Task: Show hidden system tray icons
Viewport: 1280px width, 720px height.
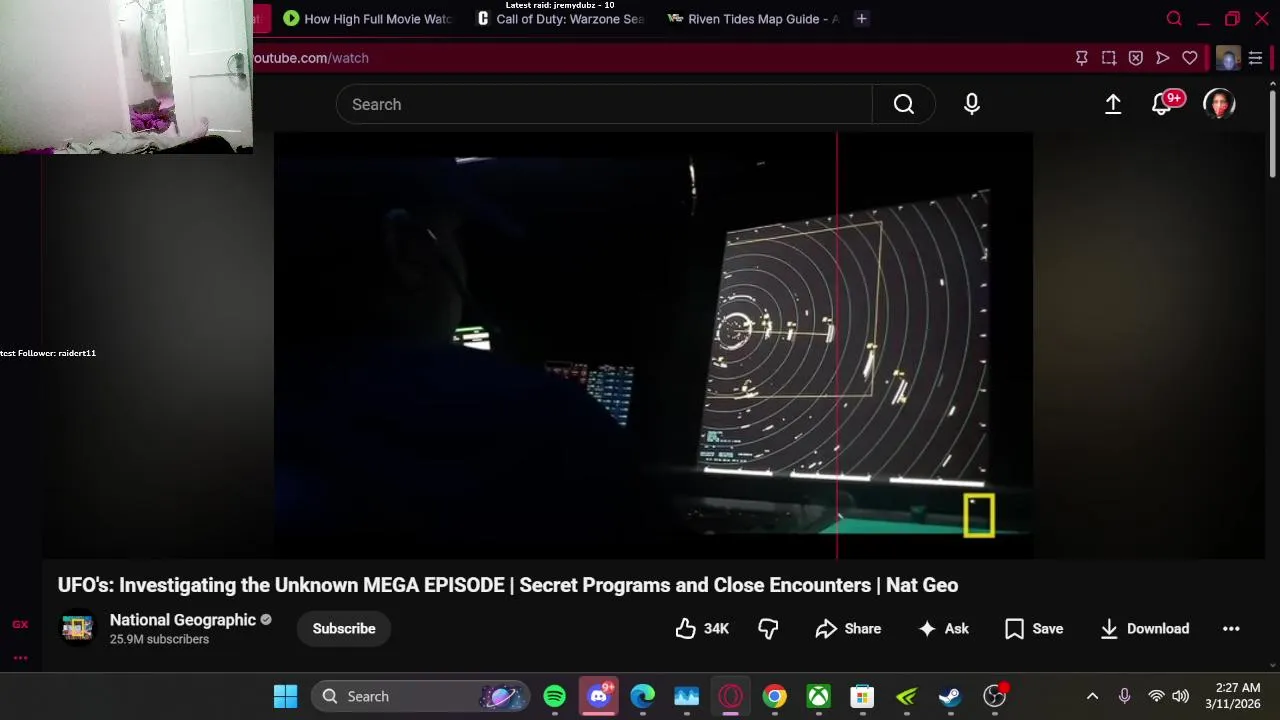Action: click(1092, 696)
